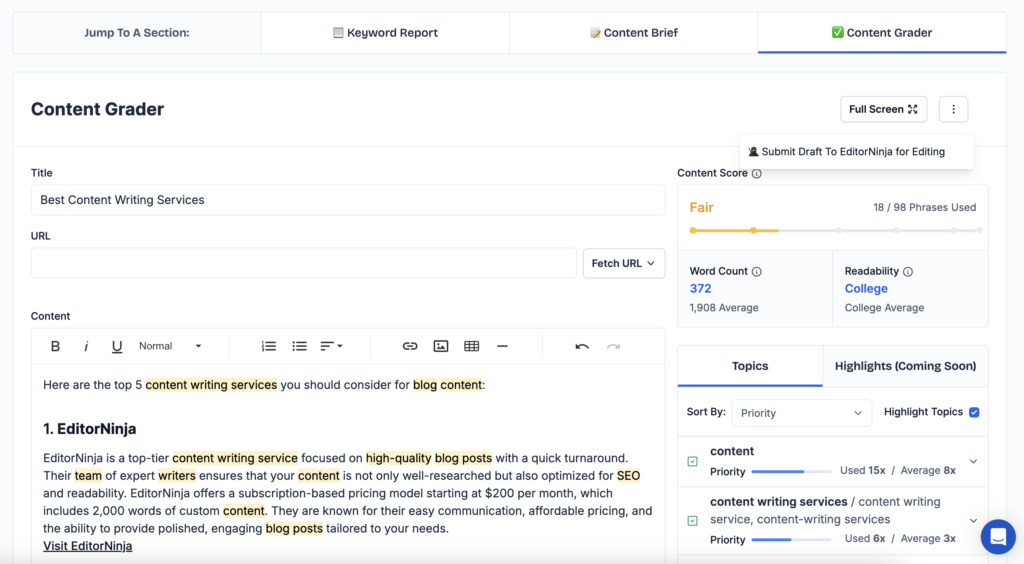This screenshot has width=1024, height=564.
Task: Redo the last undone edit
Action: point(613,346)
